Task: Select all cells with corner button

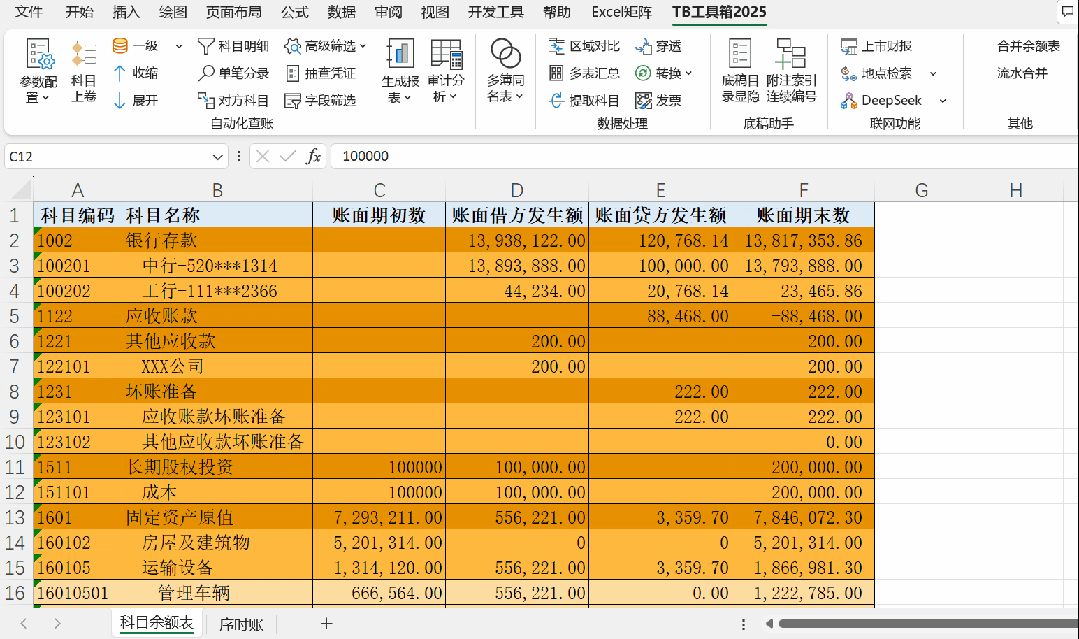Action: click(x=20, y=189)
